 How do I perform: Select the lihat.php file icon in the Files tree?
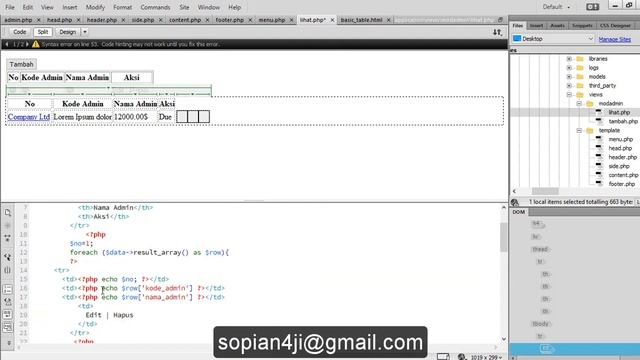599,112
